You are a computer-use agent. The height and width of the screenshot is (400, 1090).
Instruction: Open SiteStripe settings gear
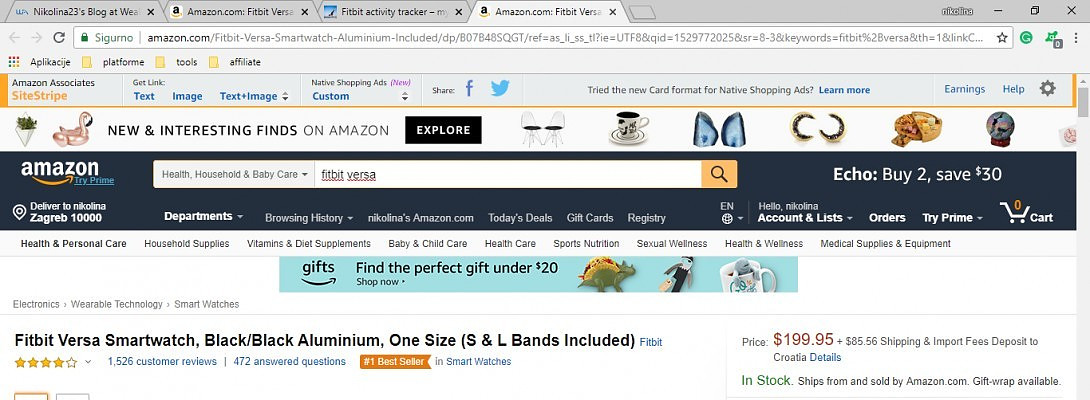[1047, 89]
